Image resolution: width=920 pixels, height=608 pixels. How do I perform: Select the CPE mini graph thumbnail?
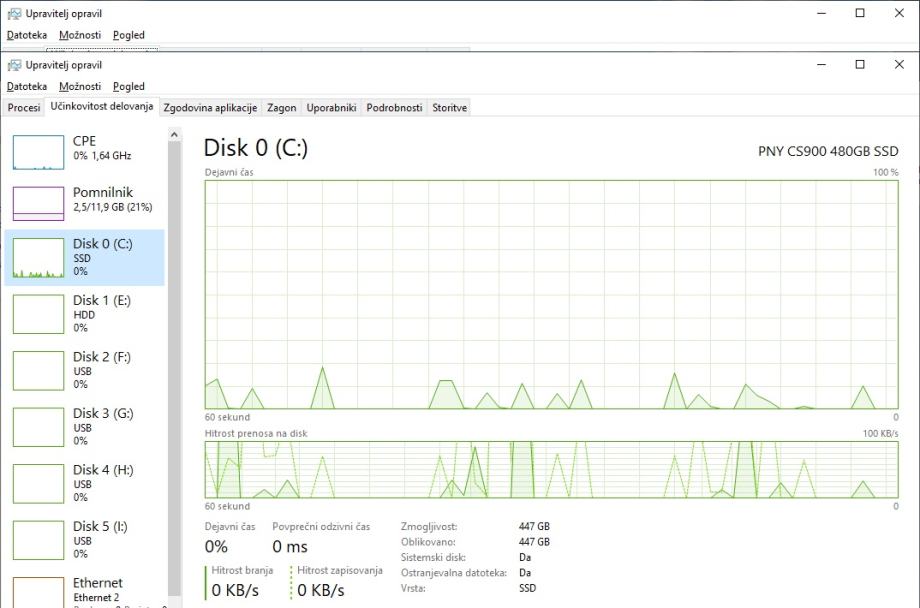click(38, 150)
